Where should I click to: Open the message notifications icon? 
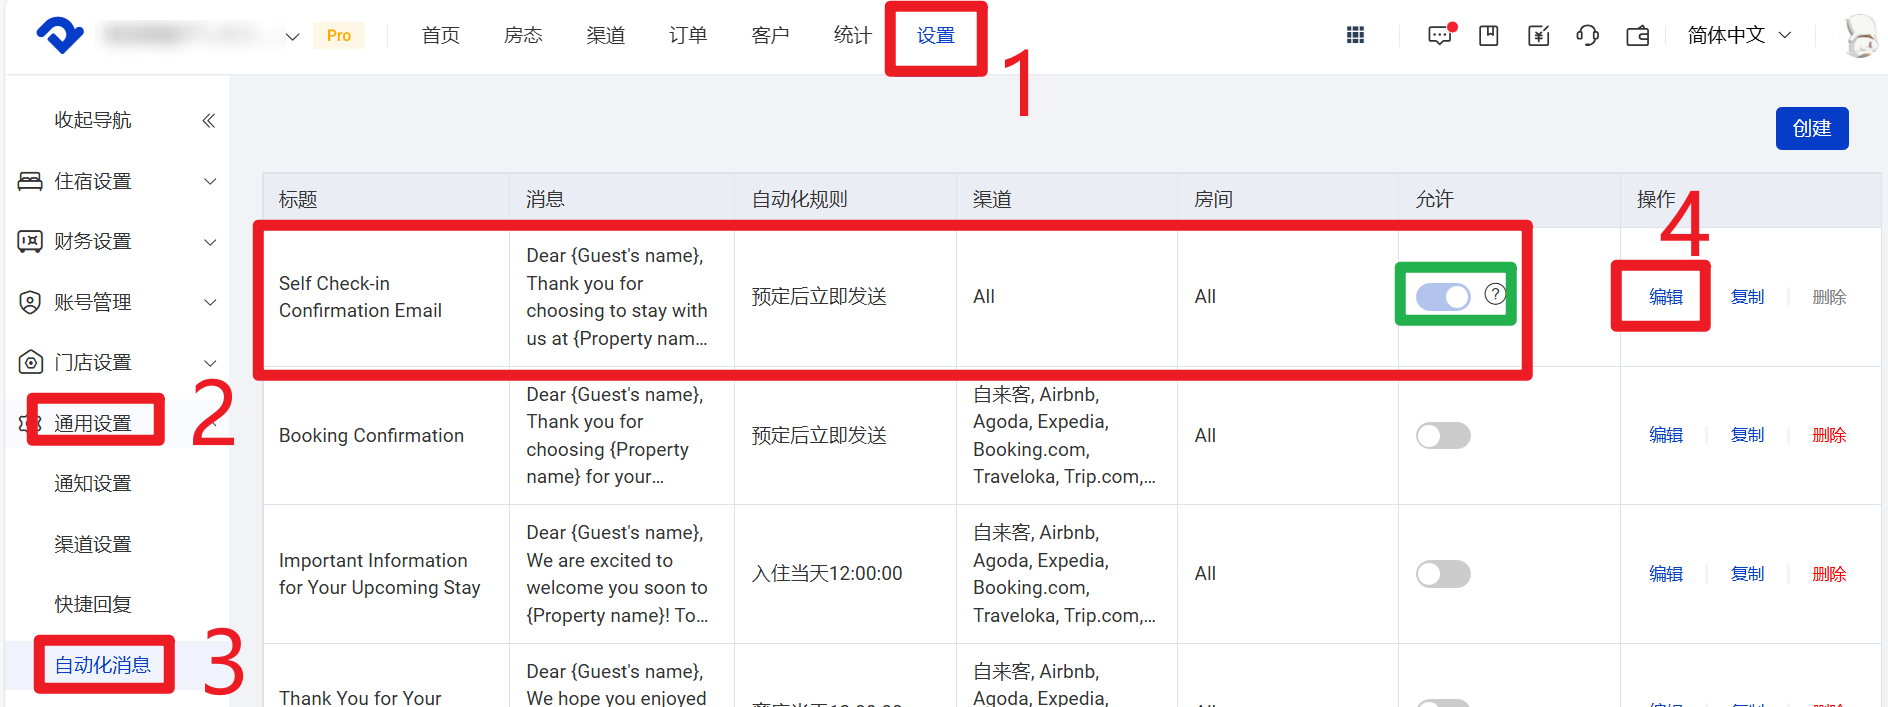tap(1440, 35)
